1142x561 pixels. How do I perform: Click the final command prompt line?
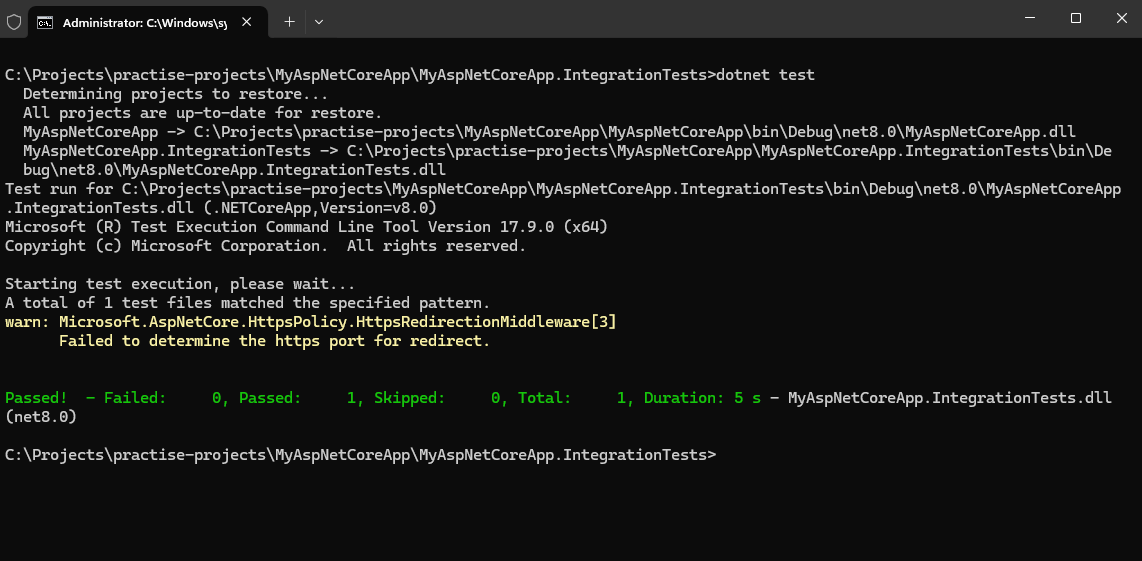coord(361,455)
